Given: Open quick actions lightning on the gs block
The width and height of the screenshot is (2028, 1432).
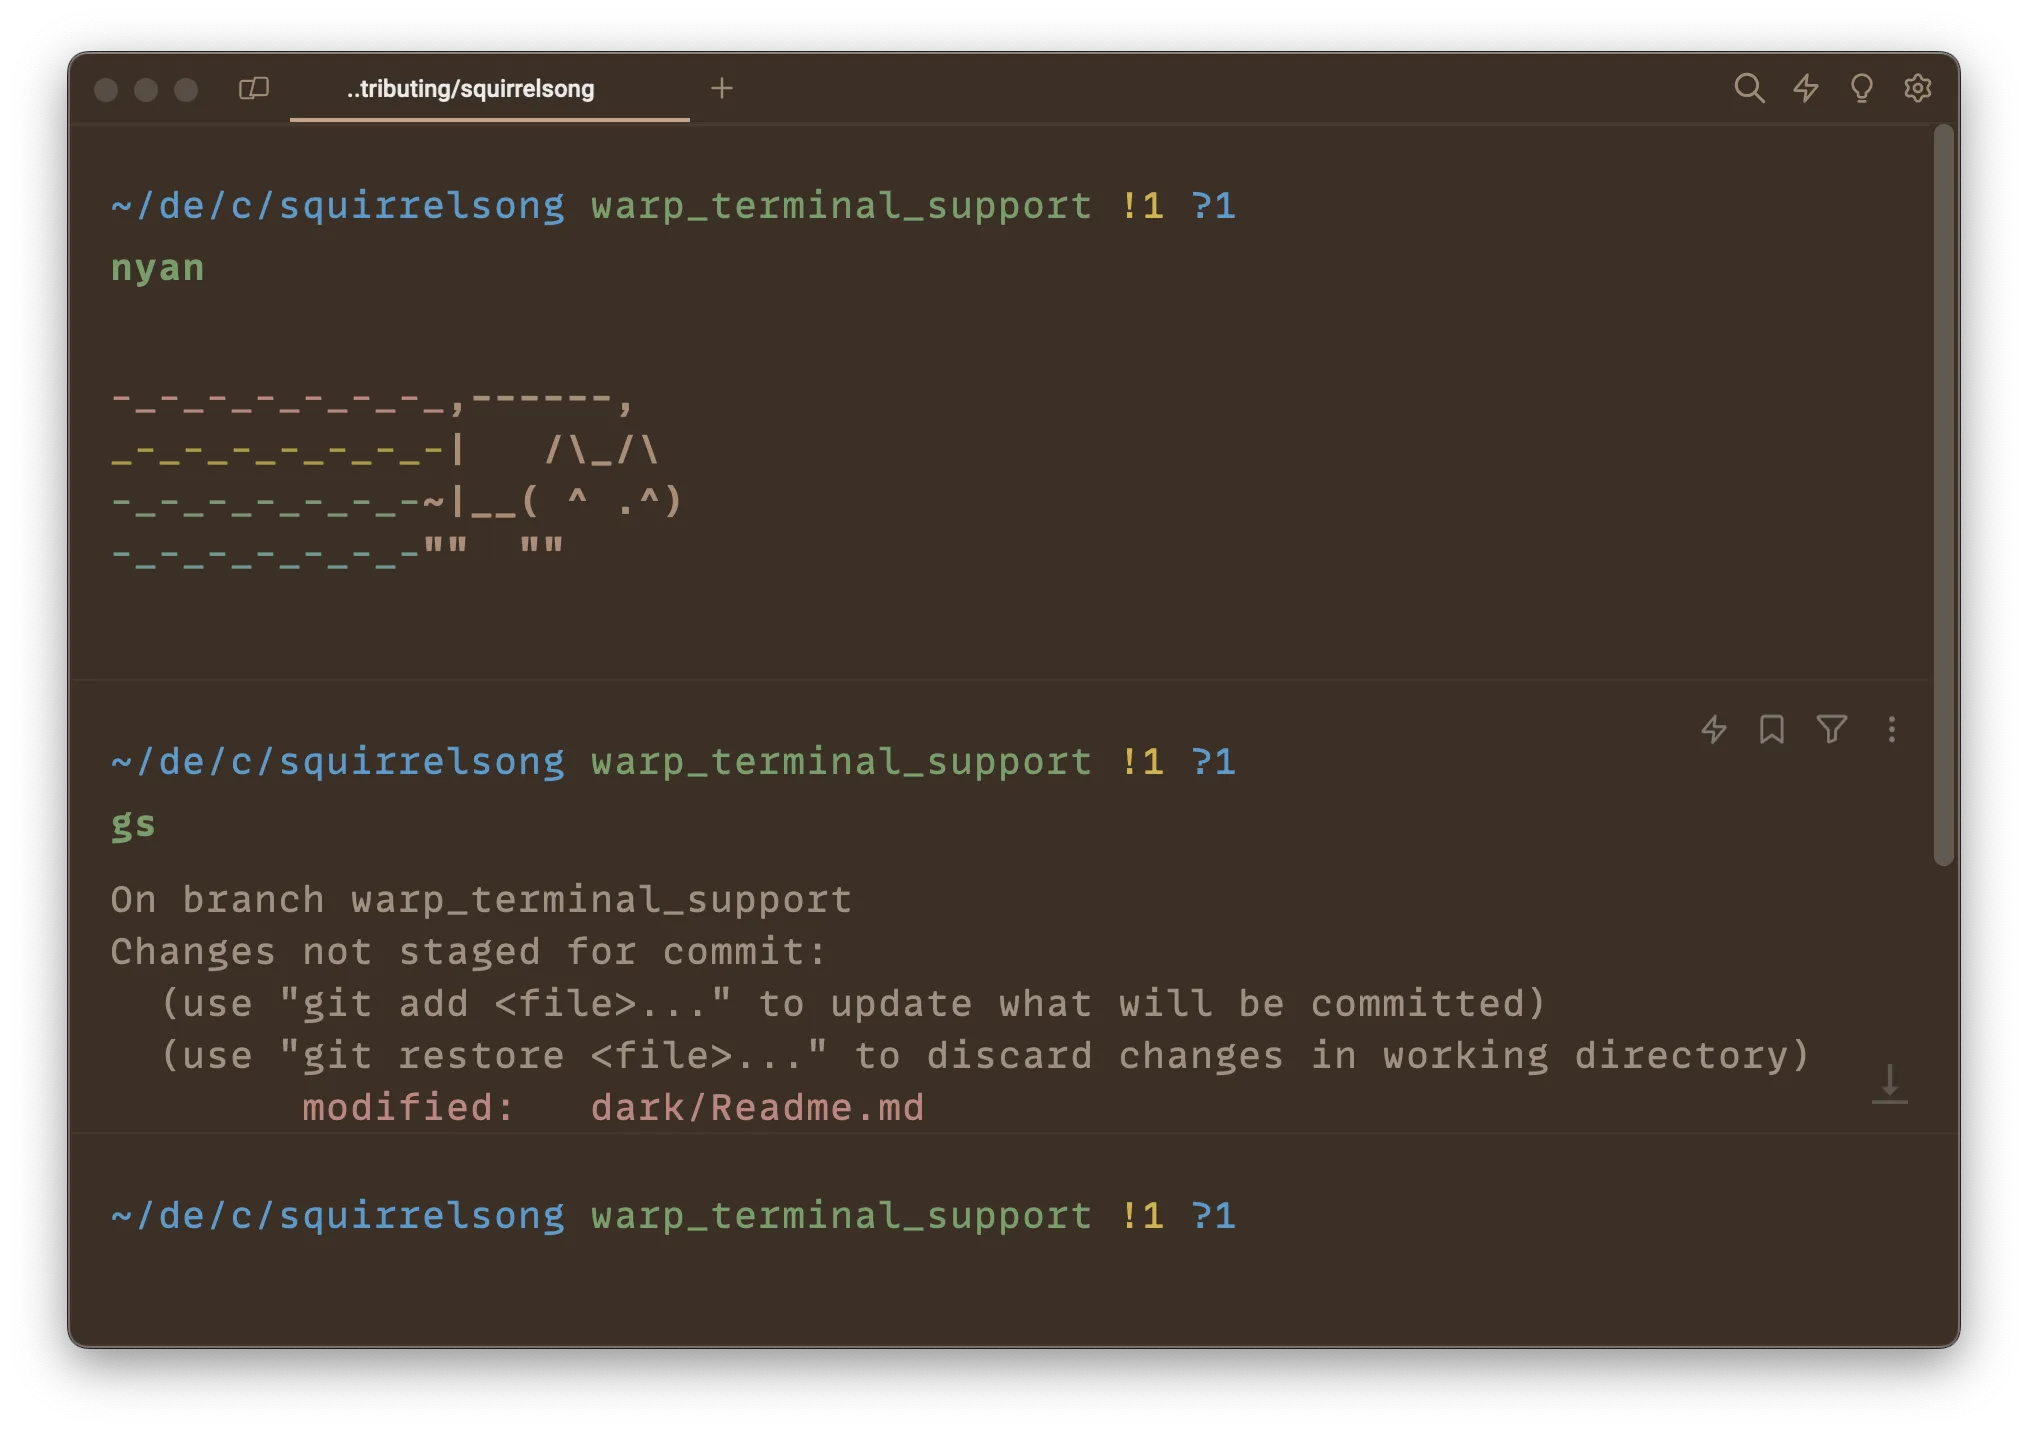Looking at the screenshot, I should tap(1713, 730).
